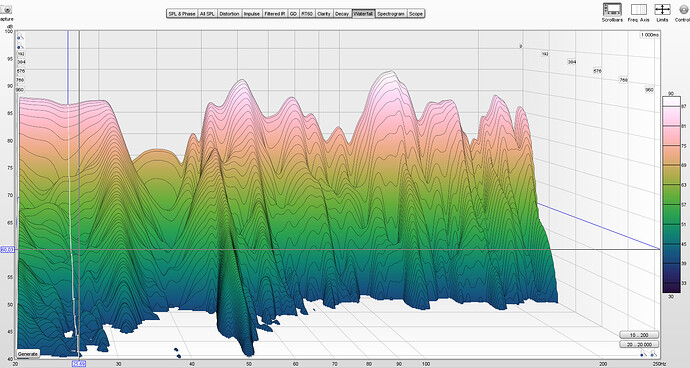690x368 pixels.
Task: Click the 25.69 Hz cursor value box
Action: click(x=79, y=364)
